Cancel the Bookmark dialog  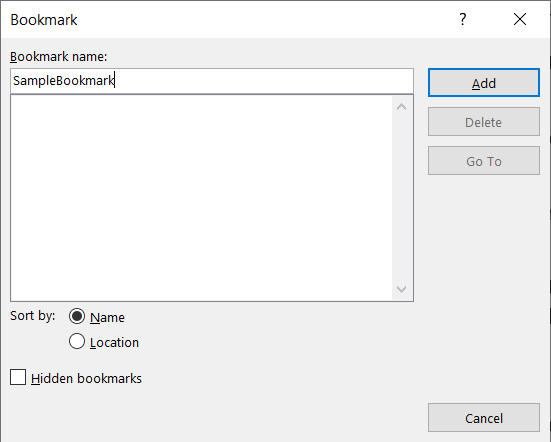click(484, 418)
